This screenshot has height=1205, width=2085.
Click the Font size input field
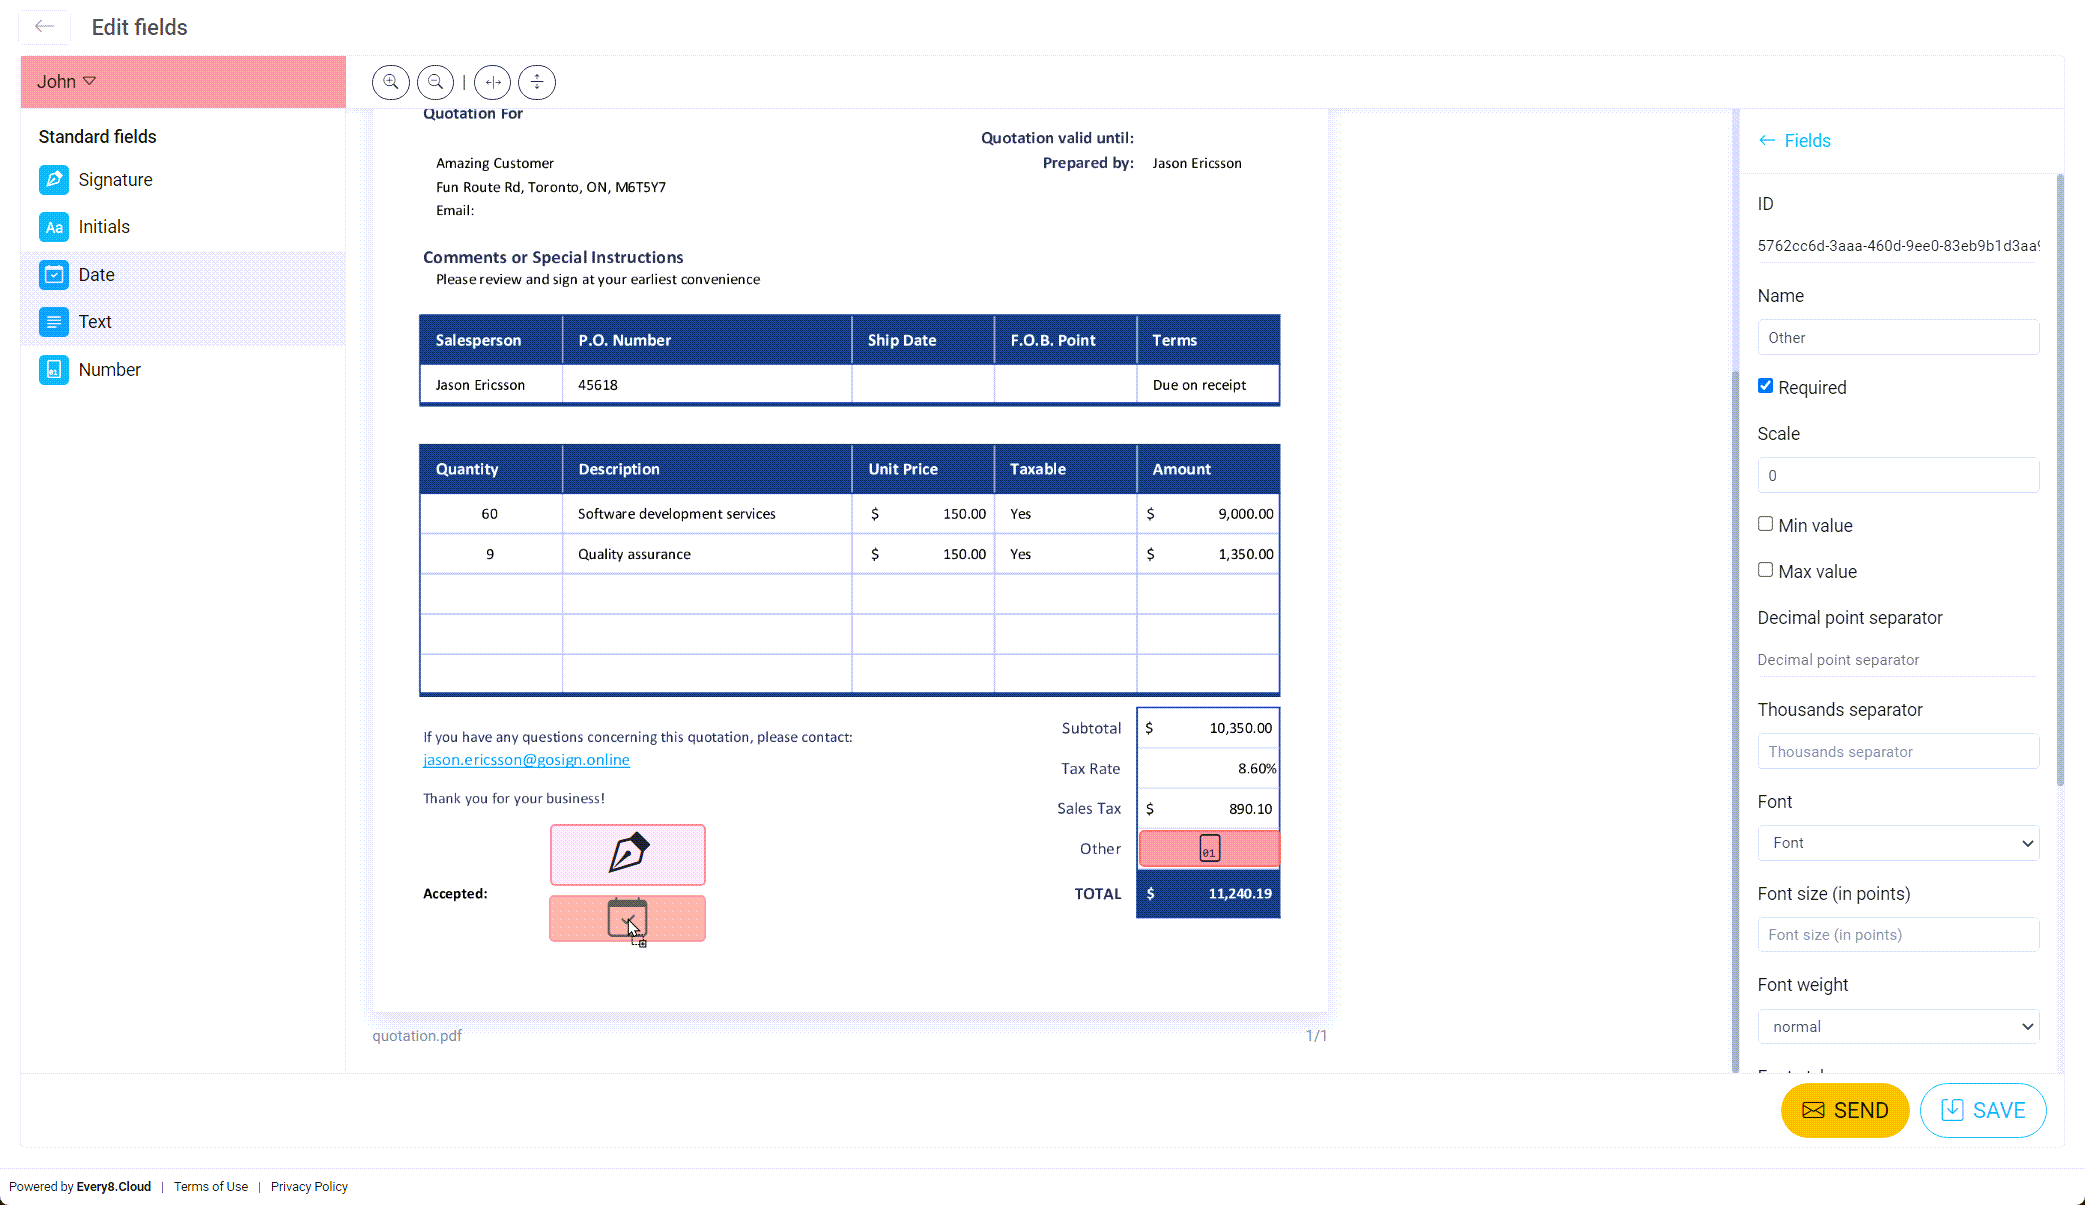pyautogui.click(x=1897, y=934)
